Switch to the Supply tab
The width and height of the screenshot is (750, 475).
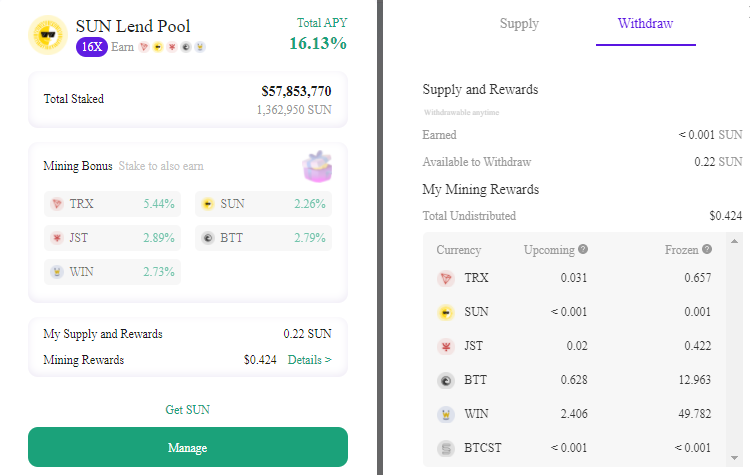[519, 23]
